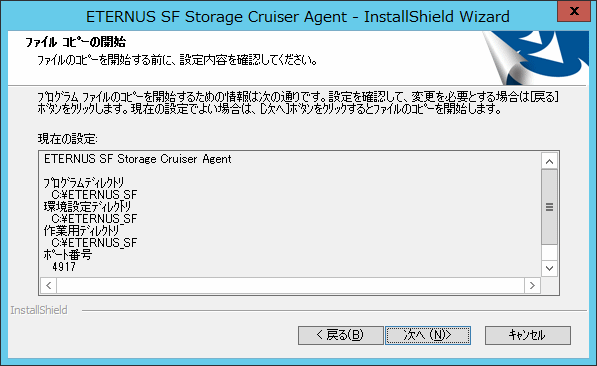Click the ETERNUS SF Storage Cruiser Agent settings line
This screenshot has height=366, width=597.
point(137,159)
